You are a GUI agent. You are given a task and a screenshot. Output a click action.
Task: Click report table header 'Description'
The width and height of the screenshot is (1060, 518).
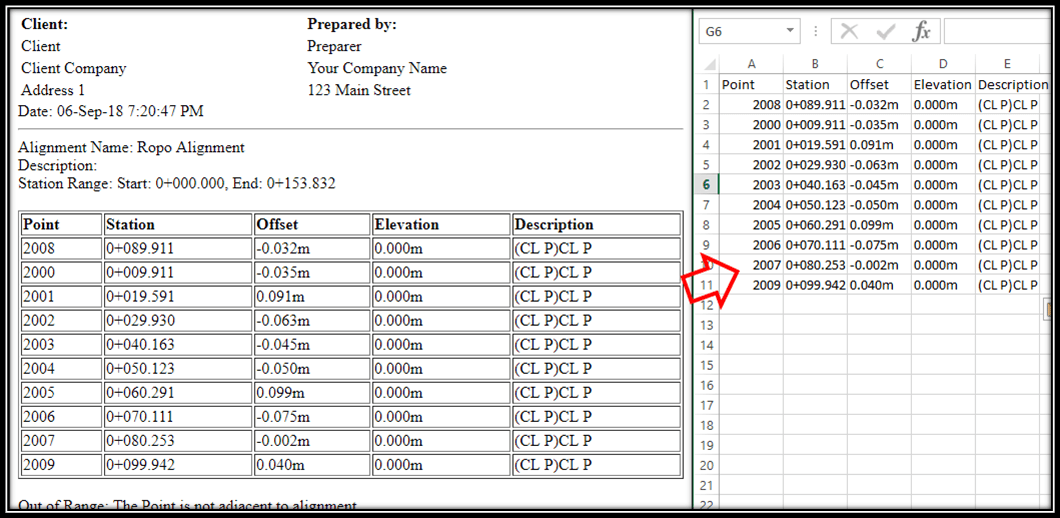click(596, 225)
